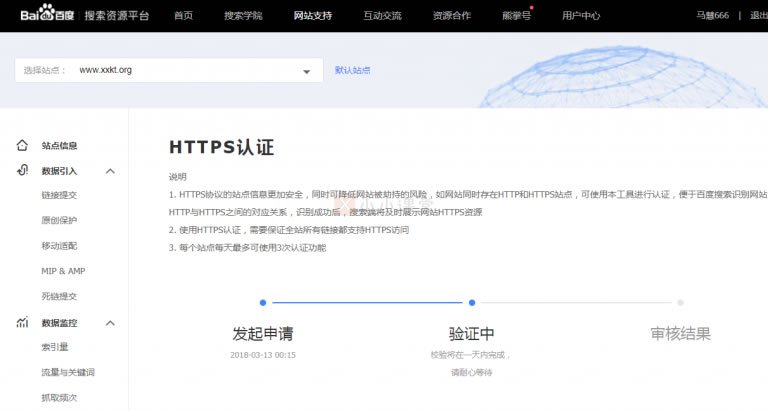
Task: Select 网站支持 in the top navigation
Action: point(313,16)
